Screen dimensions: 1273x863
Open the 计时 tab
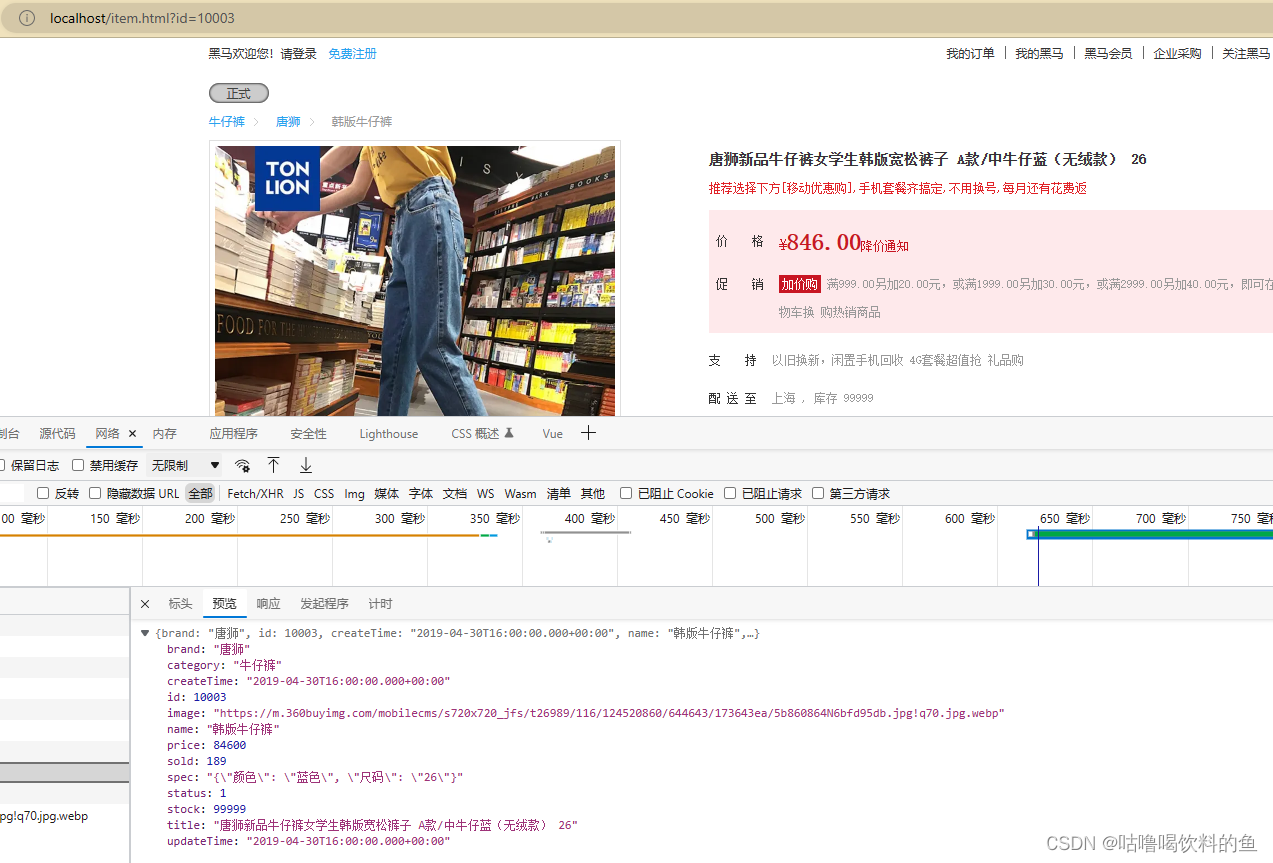(x=381, y=604)
